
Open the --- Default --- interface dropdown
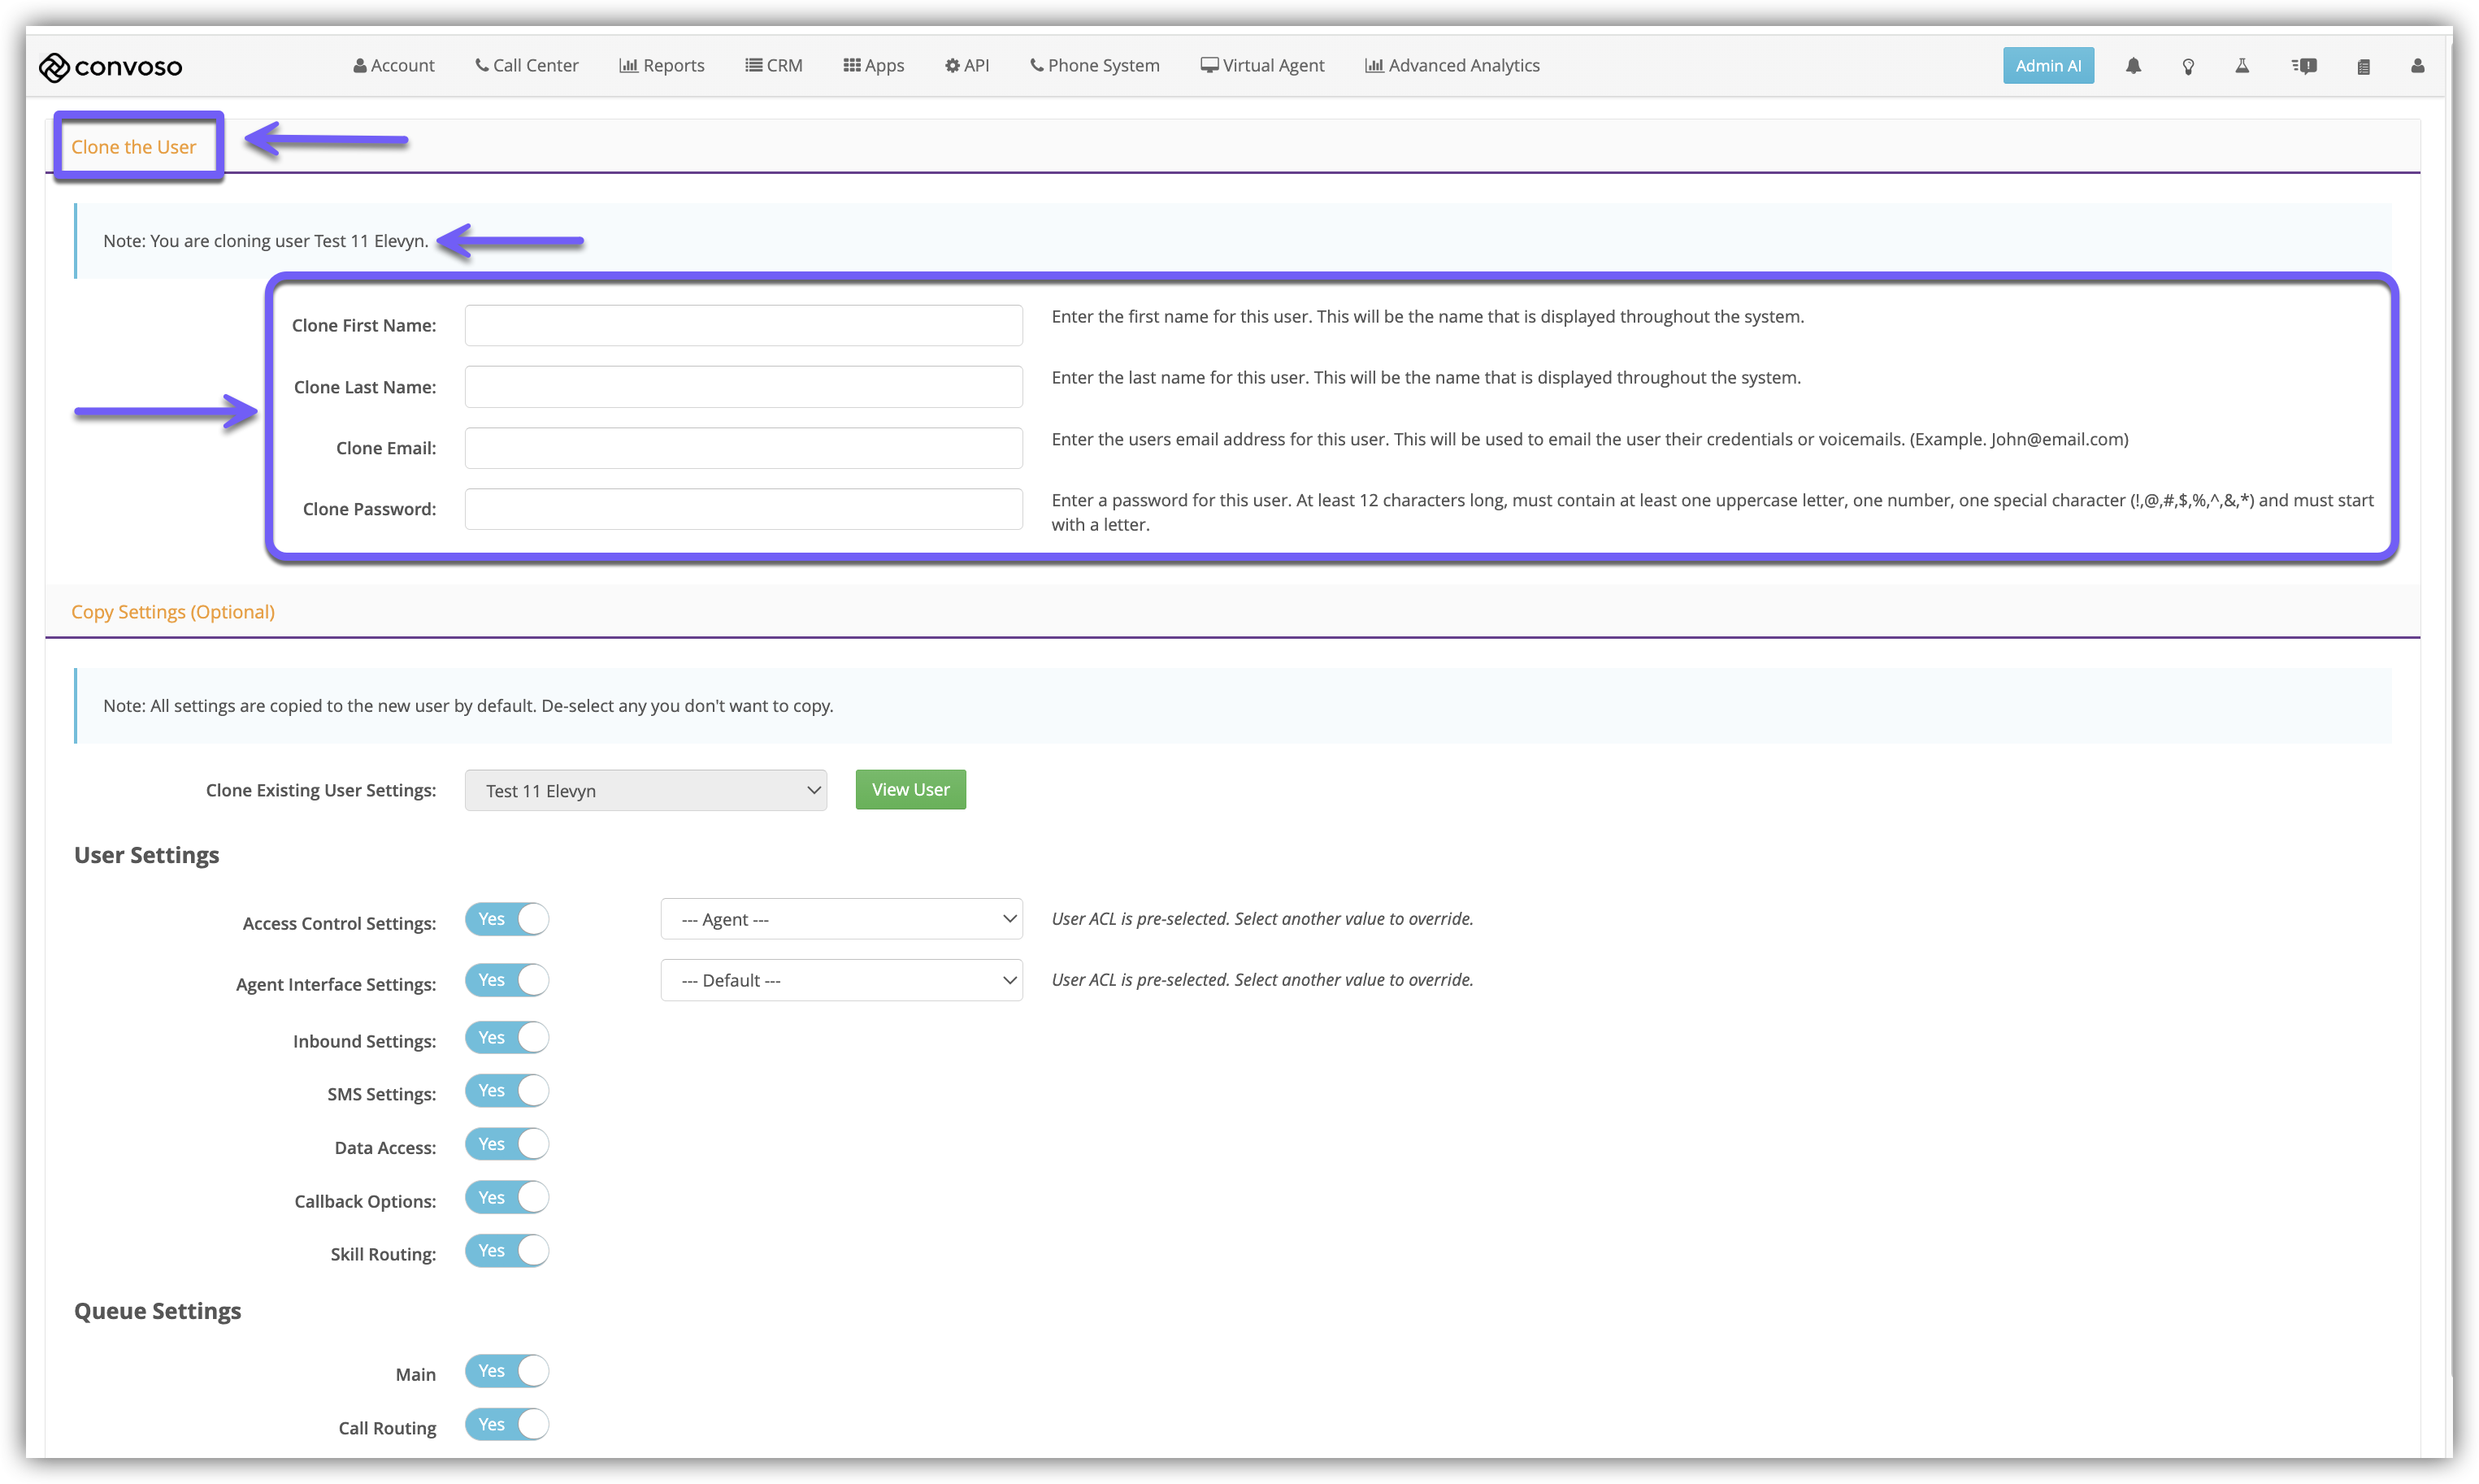click(841, 980)
